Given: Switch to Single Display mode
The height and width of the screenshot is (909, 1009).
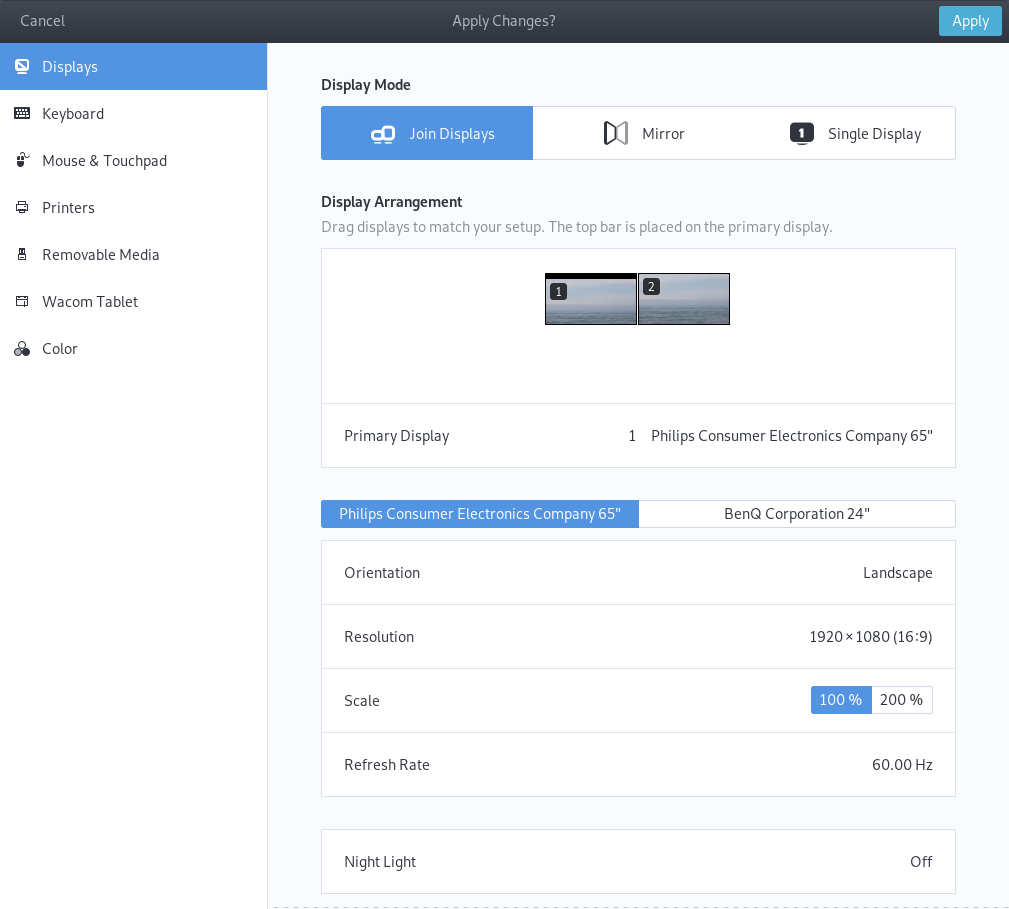Looking at the screenshot, I should click(855, 133).
